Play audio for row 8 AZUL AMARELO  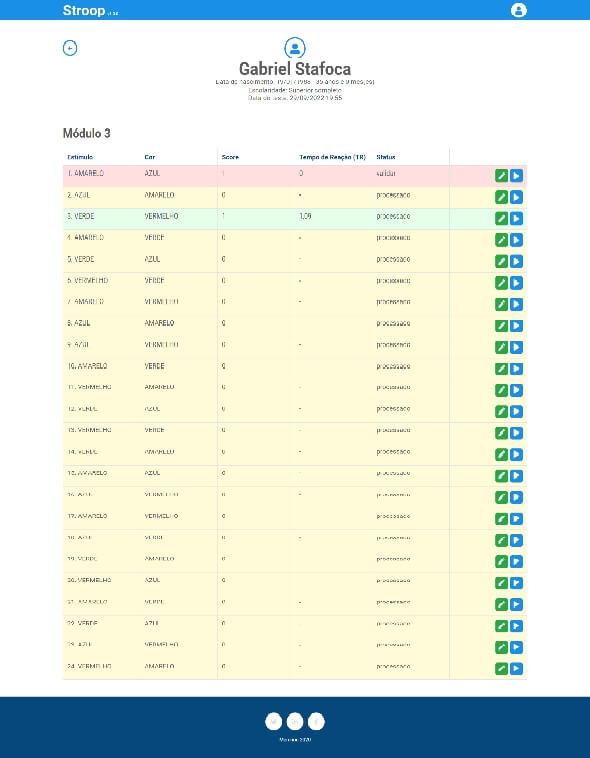coord(516,326)
